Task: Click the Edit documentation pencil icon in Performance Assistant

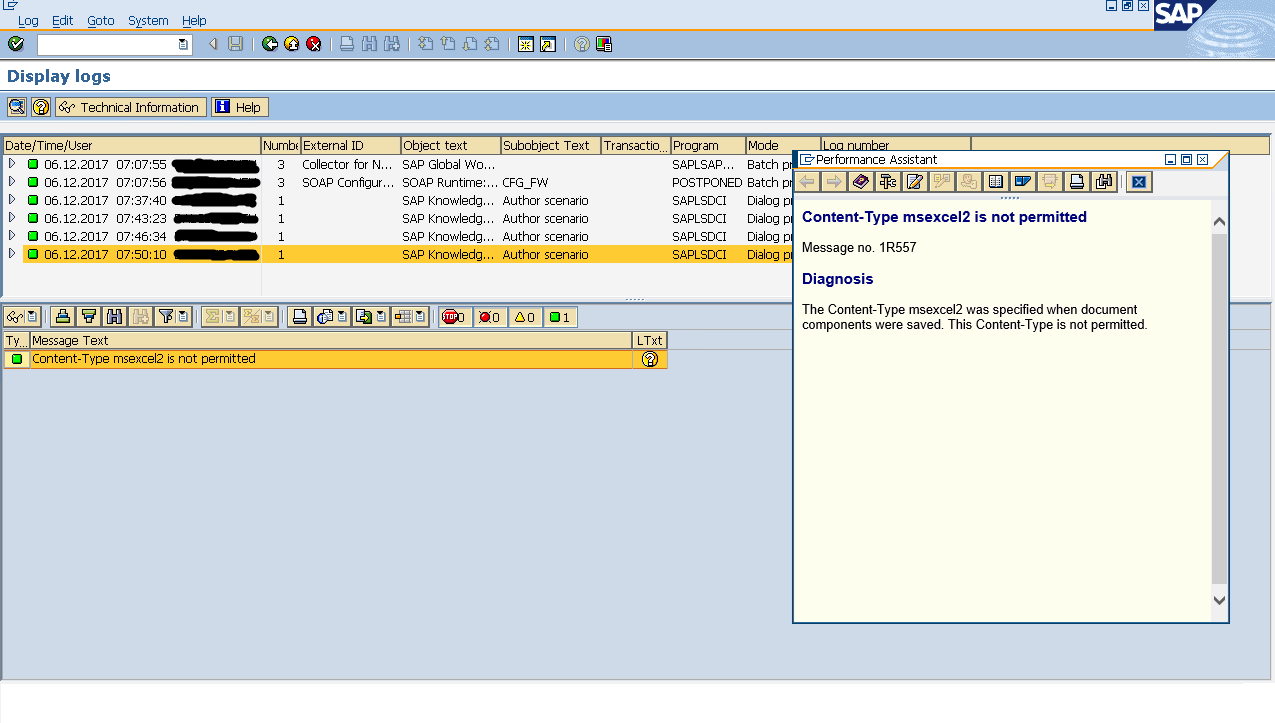Action: point(914,181)
